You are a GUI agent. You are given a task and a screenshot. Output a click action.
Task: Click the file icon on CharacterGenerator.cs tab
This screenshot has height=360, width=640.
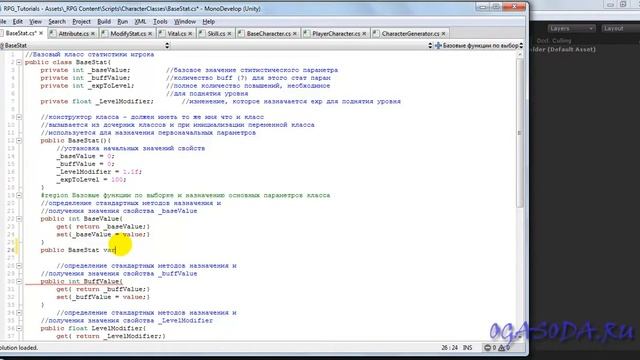pyautogui.click(x=376, y=33)
